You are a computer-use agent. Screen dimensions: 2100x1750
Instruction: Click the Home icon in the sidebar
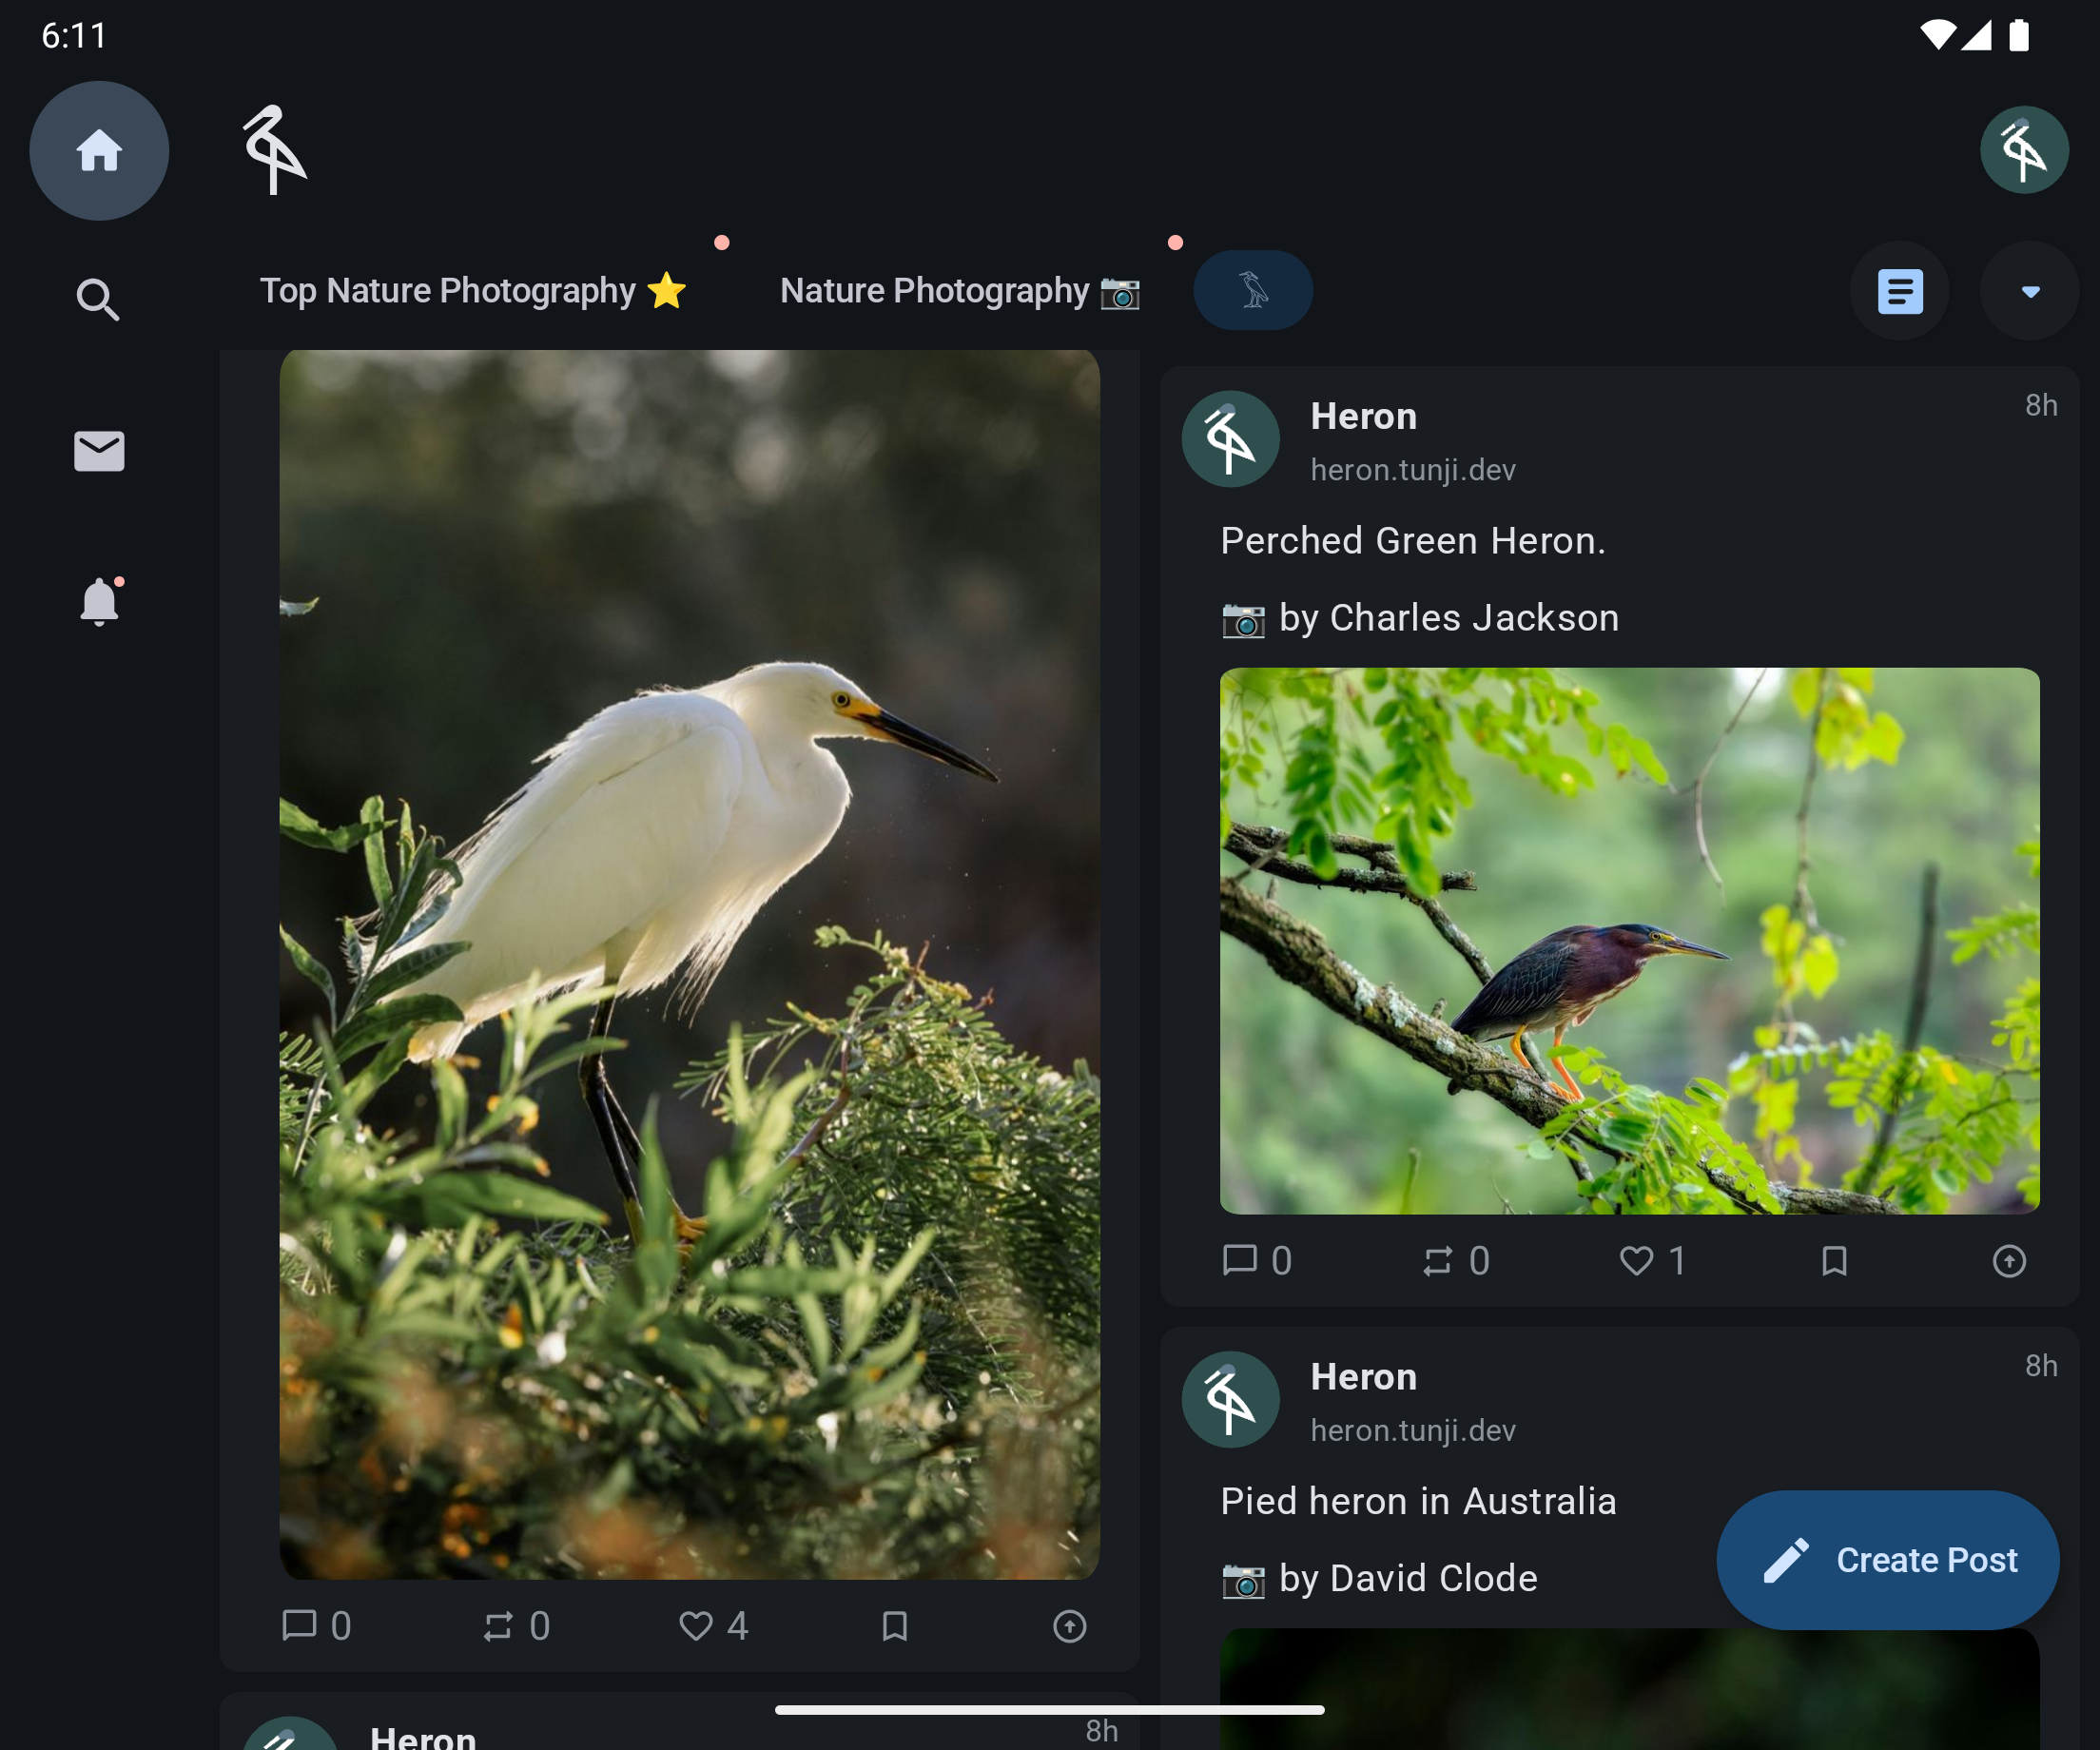click(x=99, y=150)
